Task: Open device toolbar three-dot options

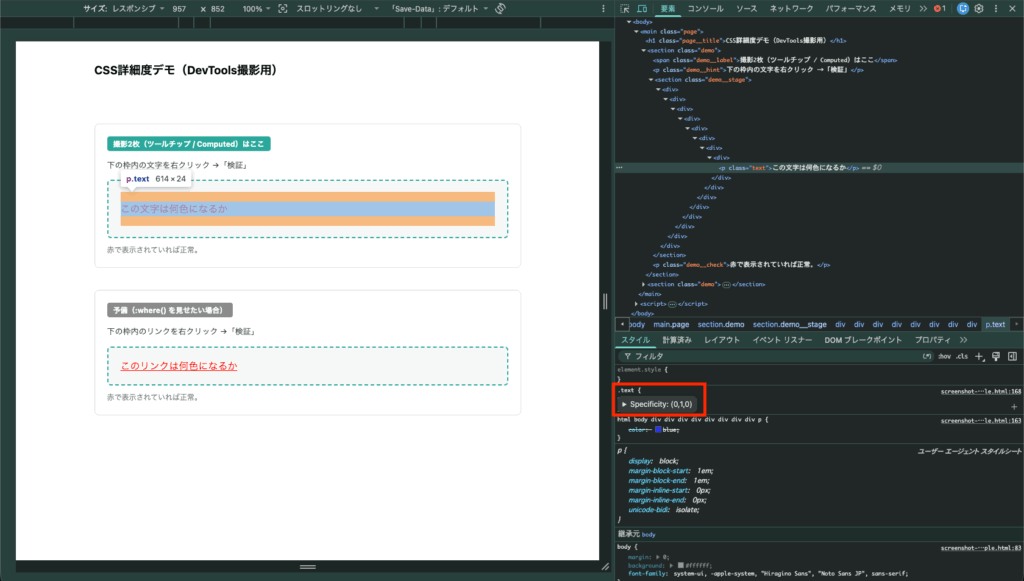Action: [x=603, y=8]
